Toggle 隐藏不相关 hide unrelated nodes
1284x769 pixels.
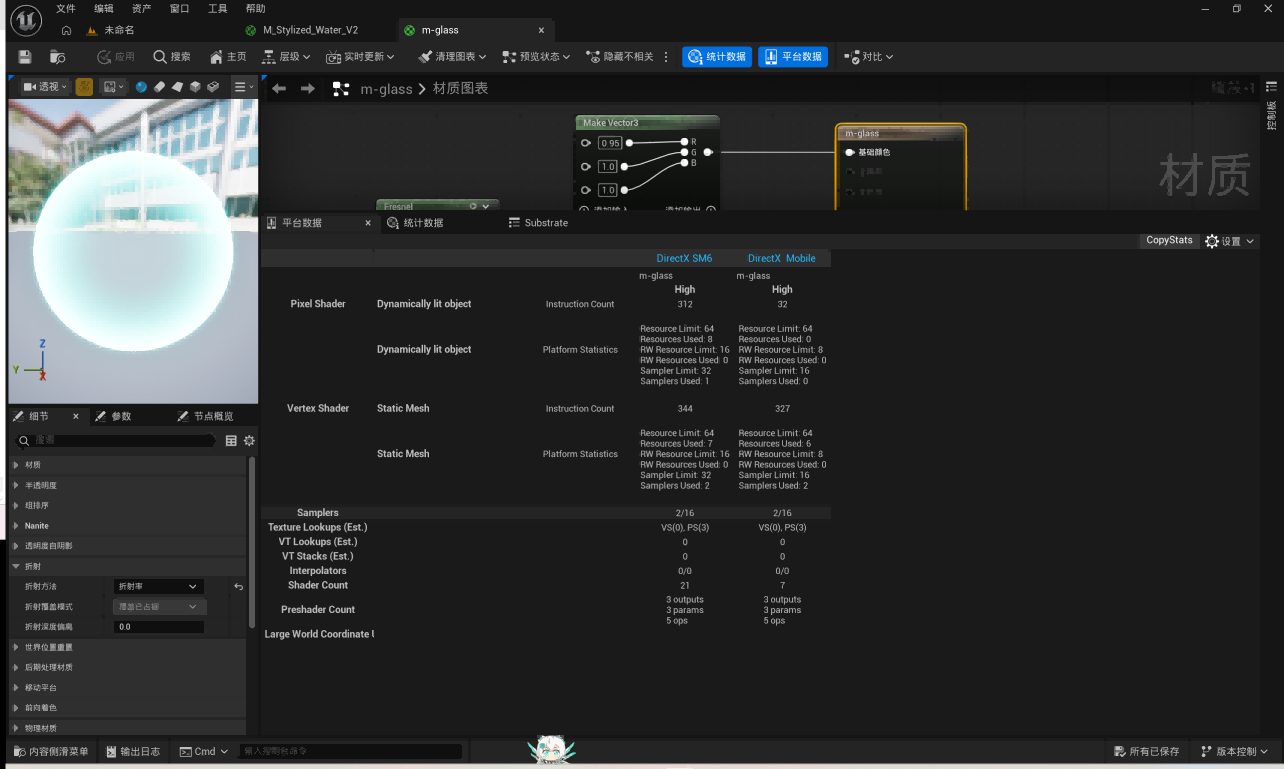point(619,57)
